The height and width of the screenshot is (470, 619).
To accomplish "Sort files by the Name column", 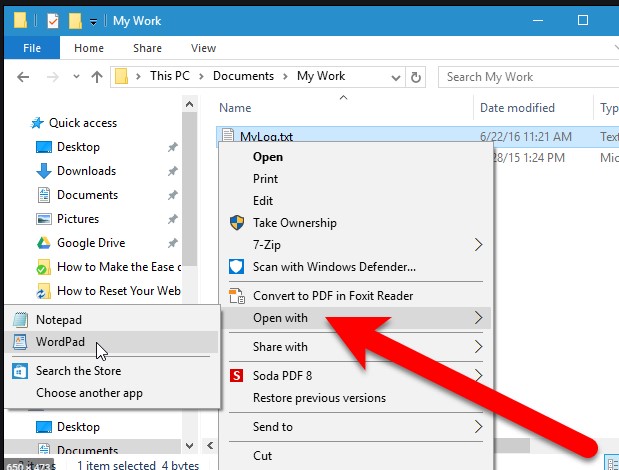I will pos(235,108).
